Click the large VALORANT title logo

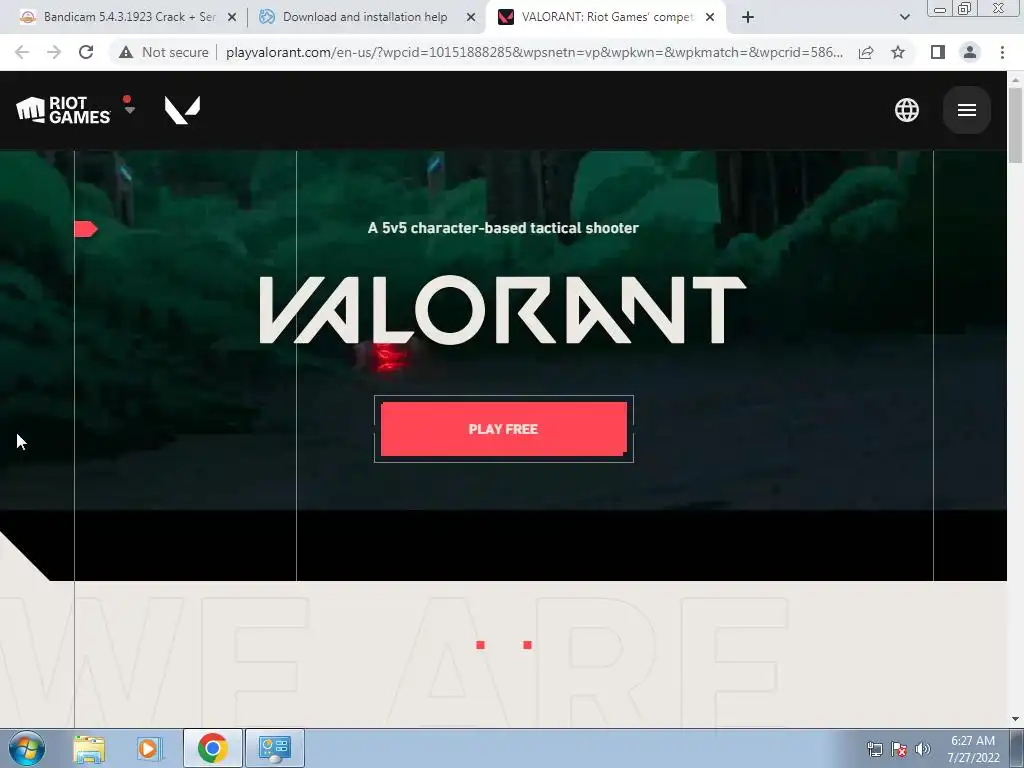(x=503, y=310)
